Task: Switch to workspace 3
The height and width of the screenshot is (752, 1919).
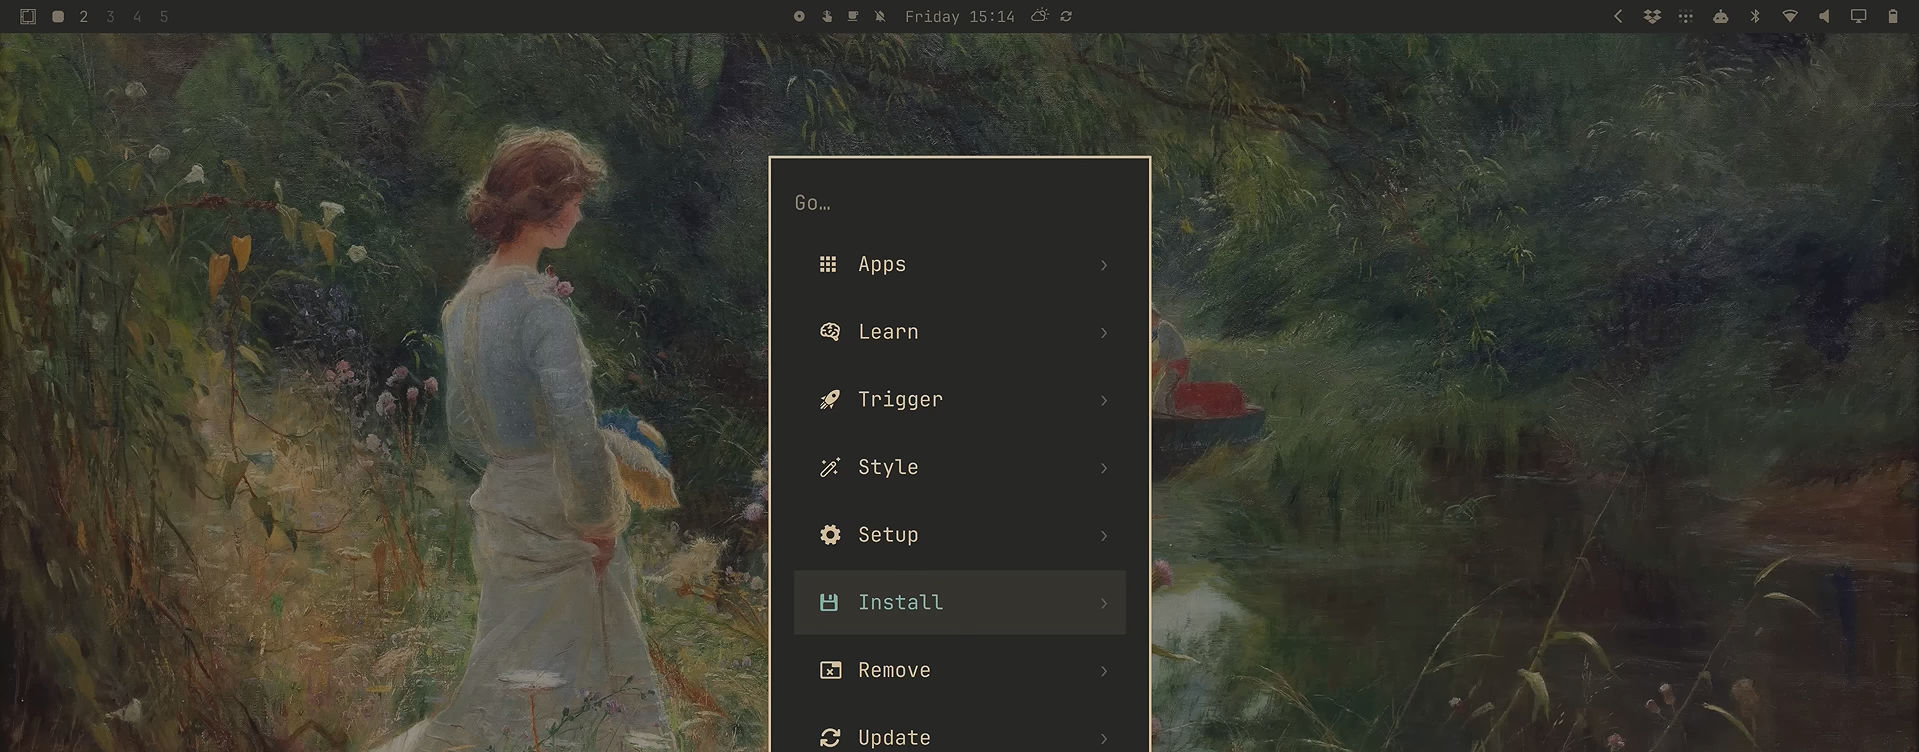Action: 110,17
